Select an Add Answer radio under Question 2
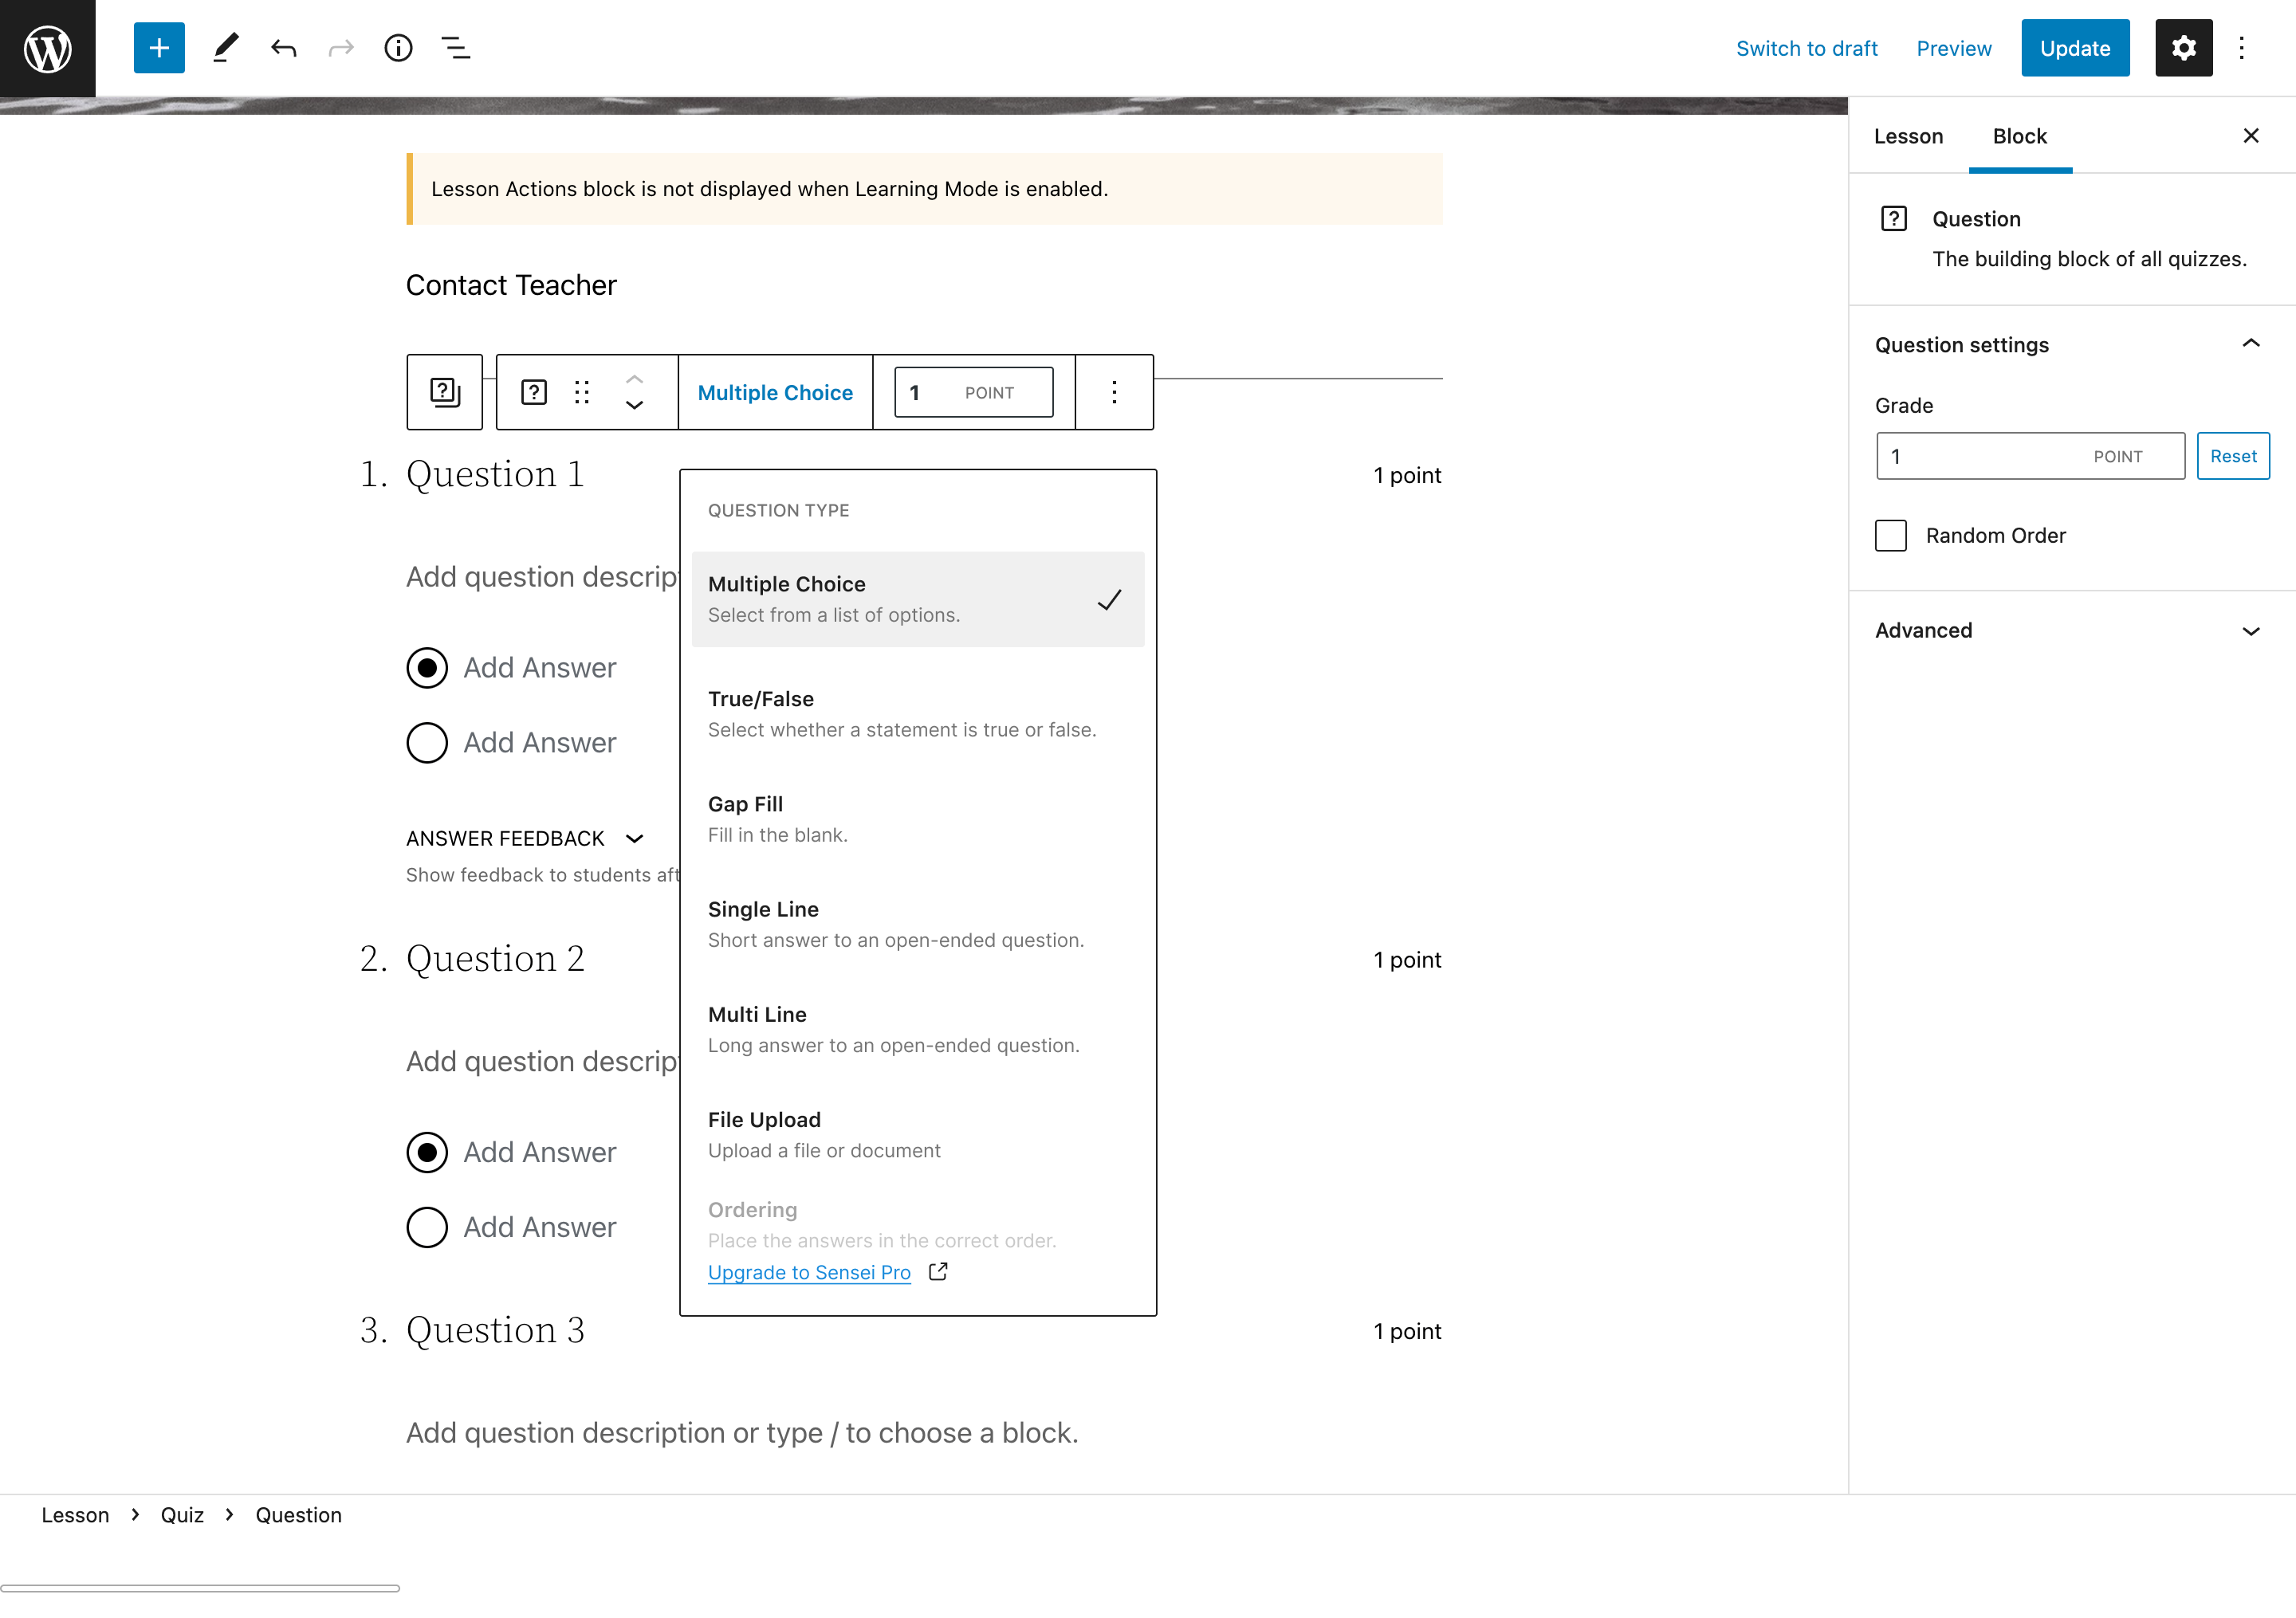The image size is (2296, 1618). point(427,1152)
